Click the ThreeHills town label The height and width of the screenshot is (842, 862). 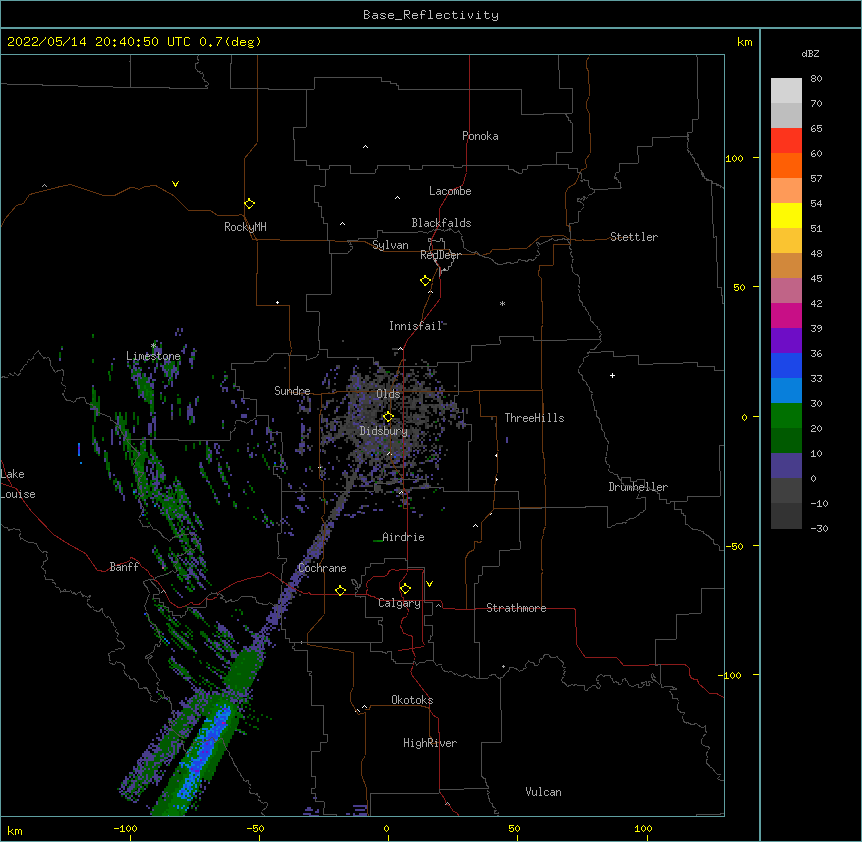point(534,418)
